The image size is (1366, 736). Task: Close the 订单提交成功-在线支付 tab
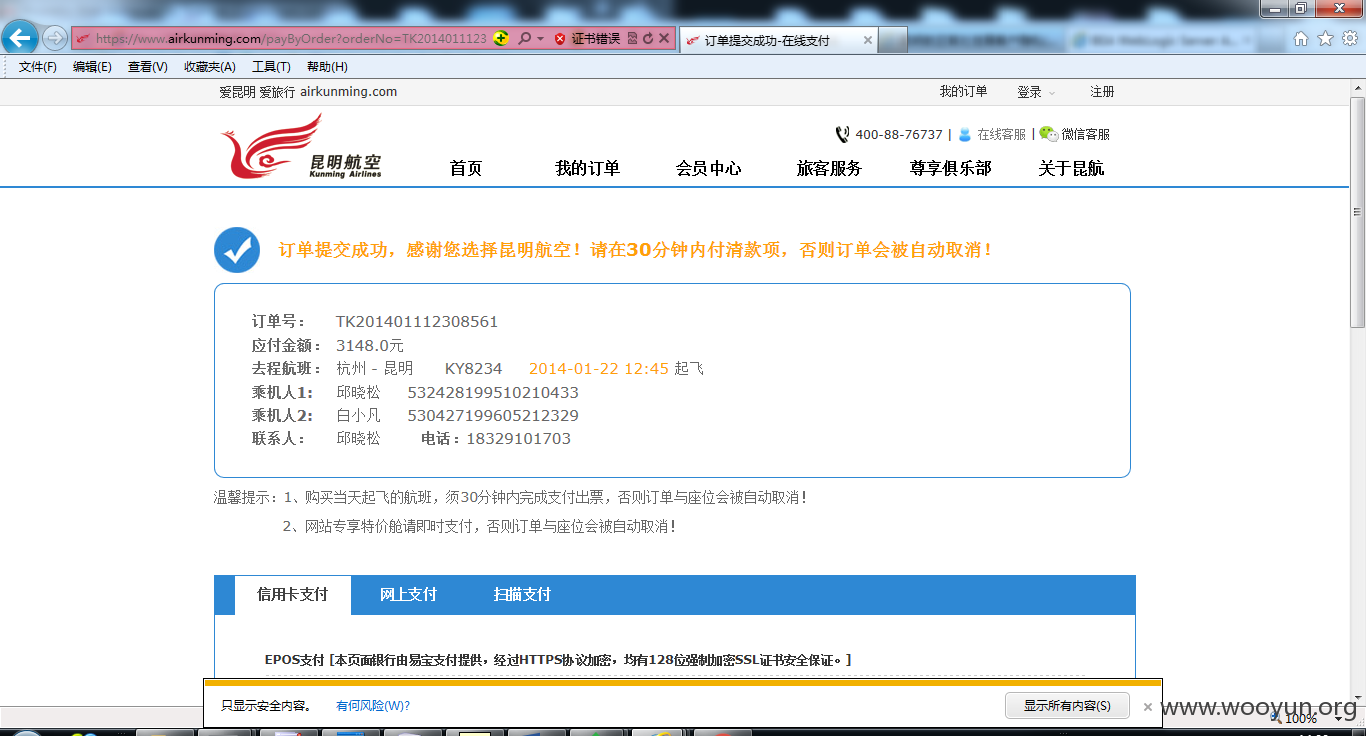point(867,41)
